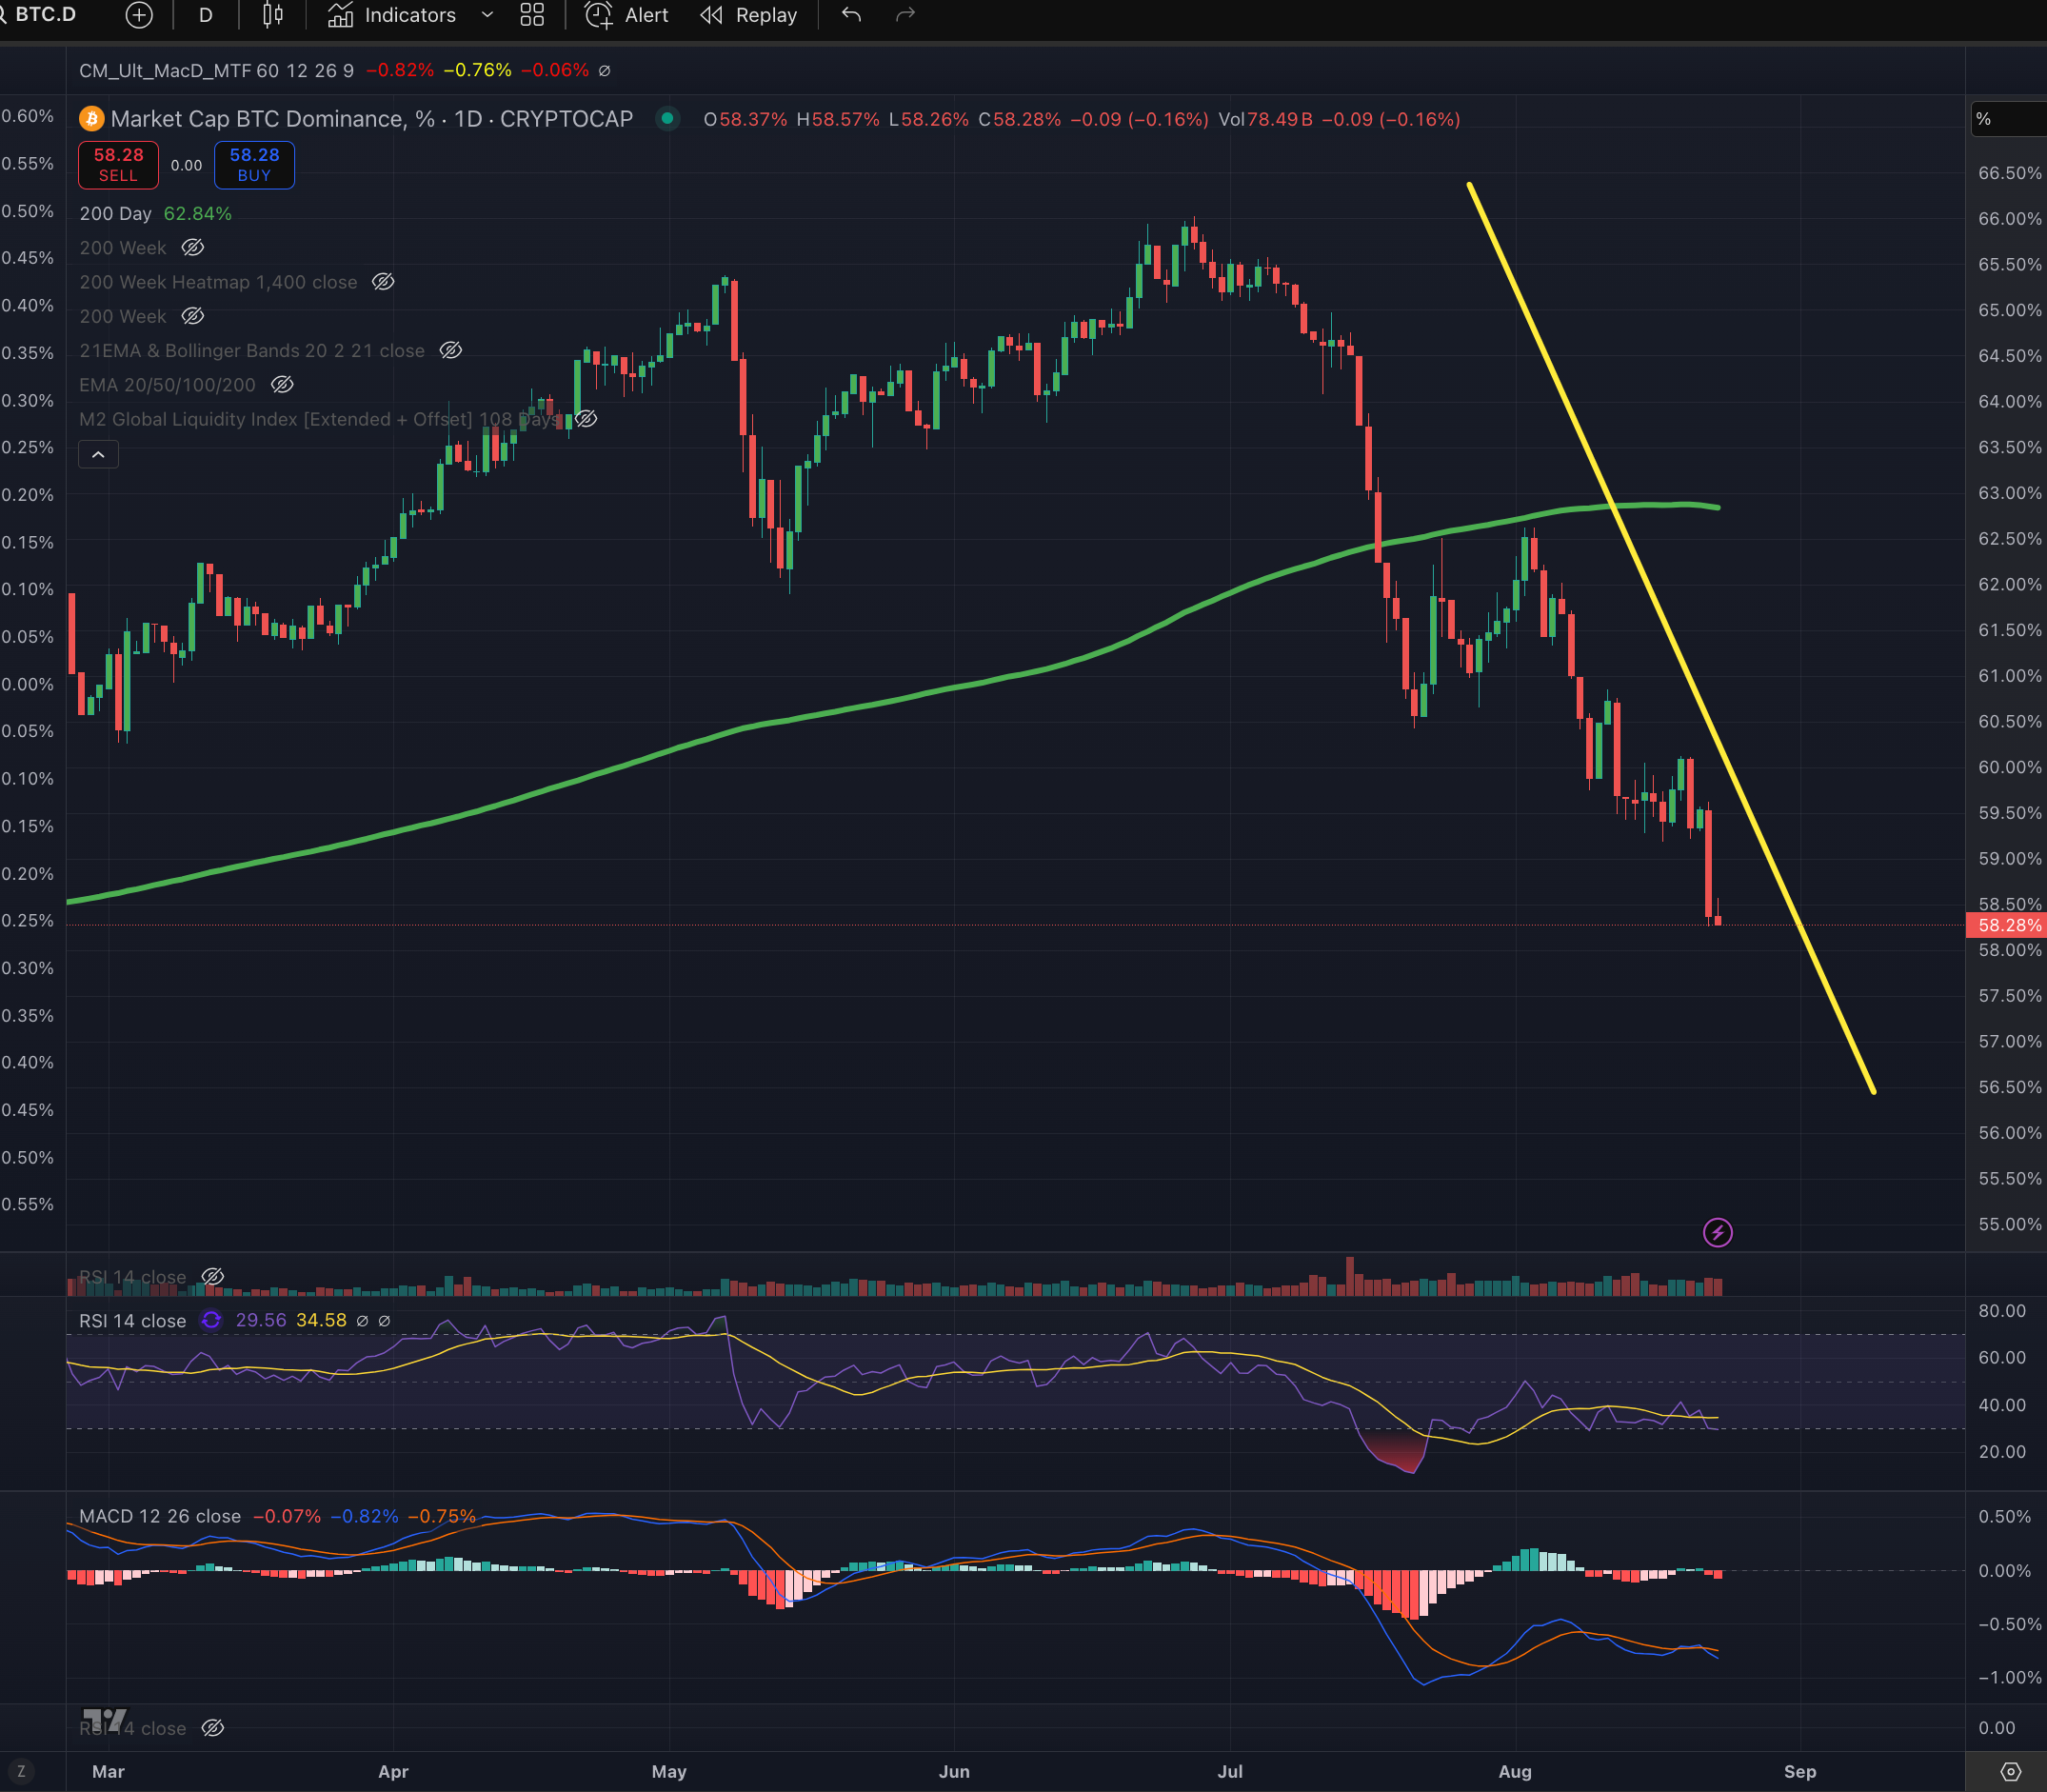Show the hidden 200 Week Heatmap indicator

[383, 282]
